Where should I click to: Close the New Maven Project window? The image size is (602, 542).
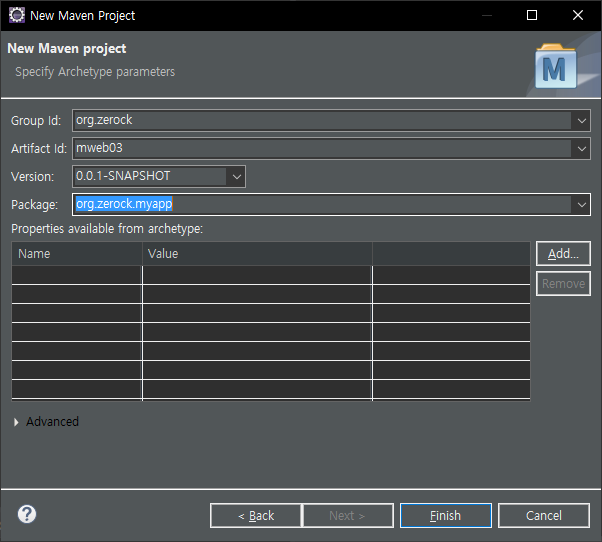[x=578, y=15]
